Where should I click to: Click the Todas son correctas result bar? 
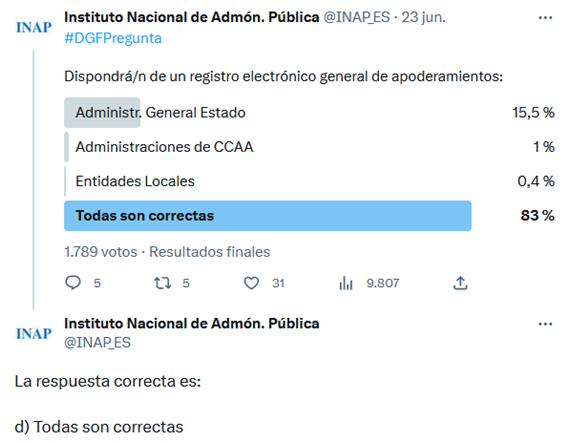pos(268,216)
